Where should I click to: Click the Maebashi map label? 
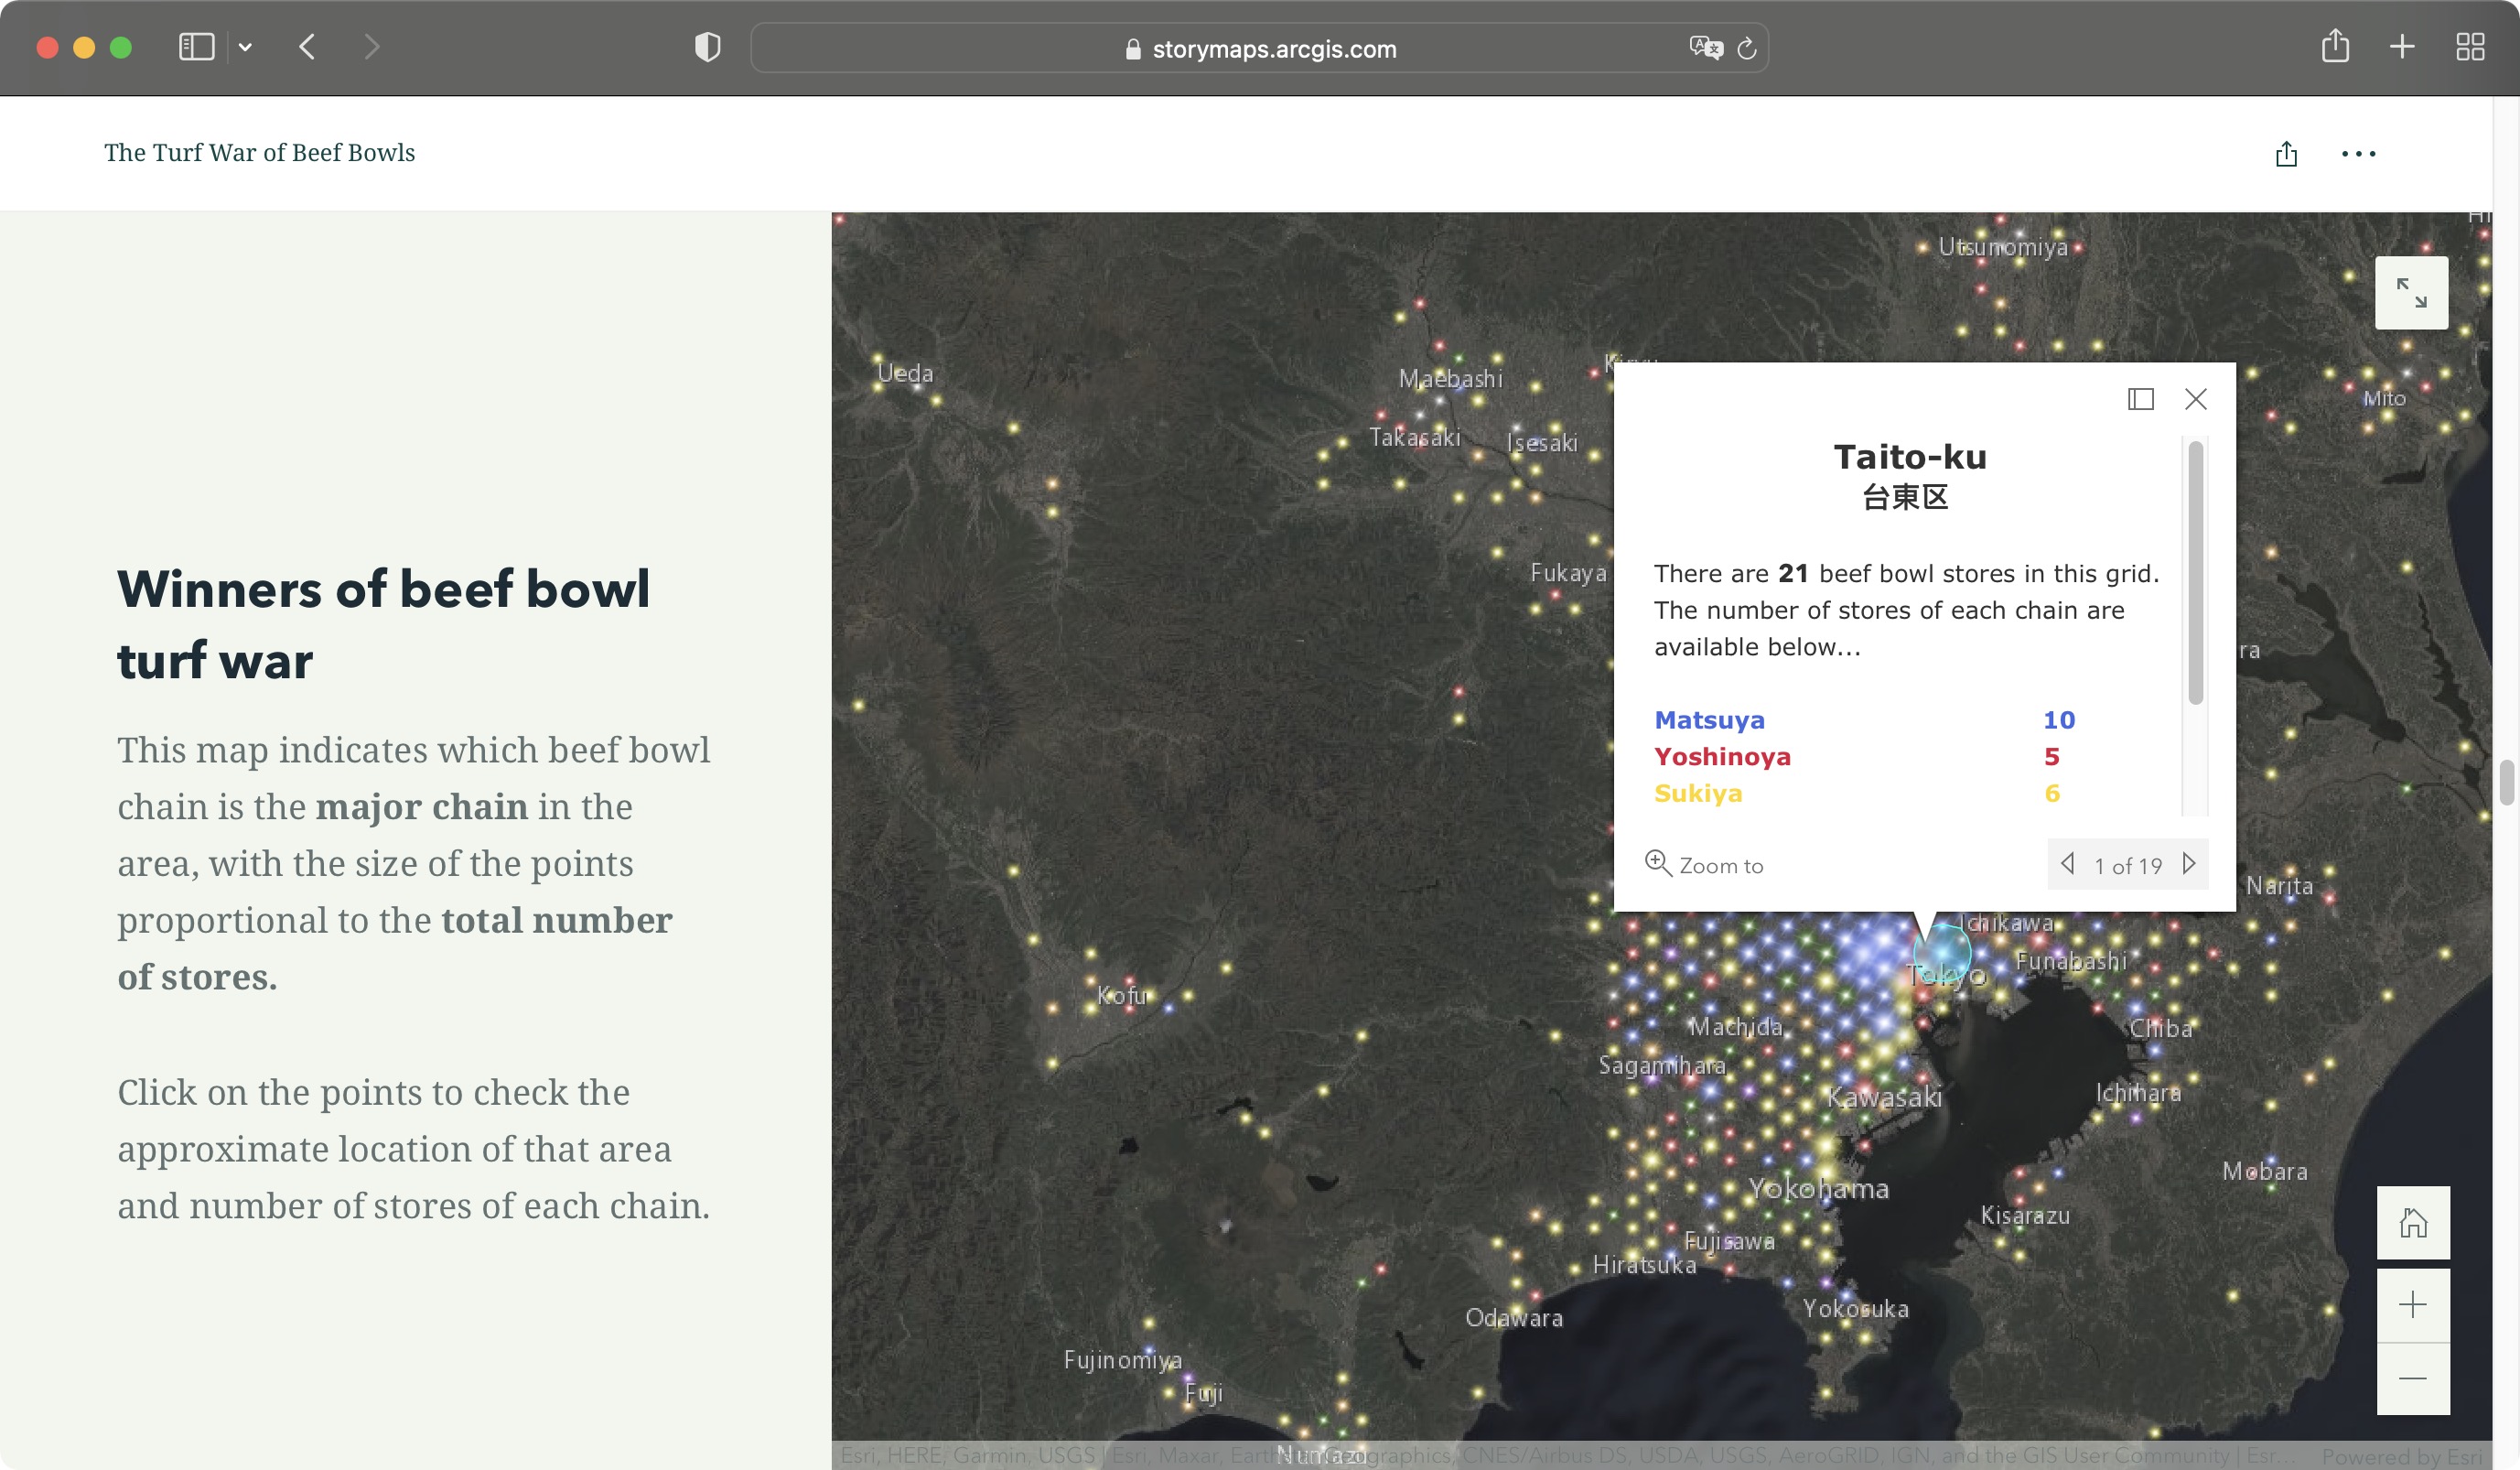(x=1450, y=379)
